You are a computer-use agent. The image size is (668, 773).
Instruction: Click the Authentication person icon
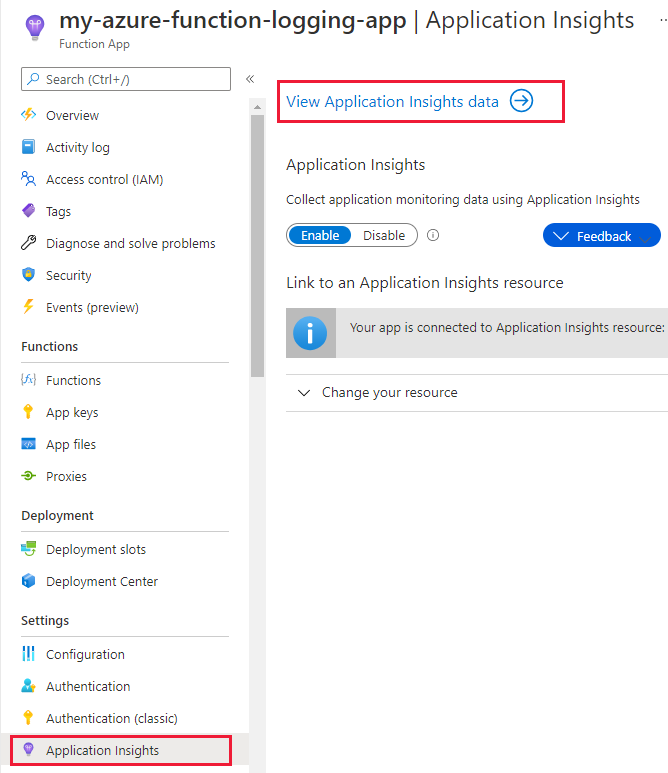pos(29,686)
